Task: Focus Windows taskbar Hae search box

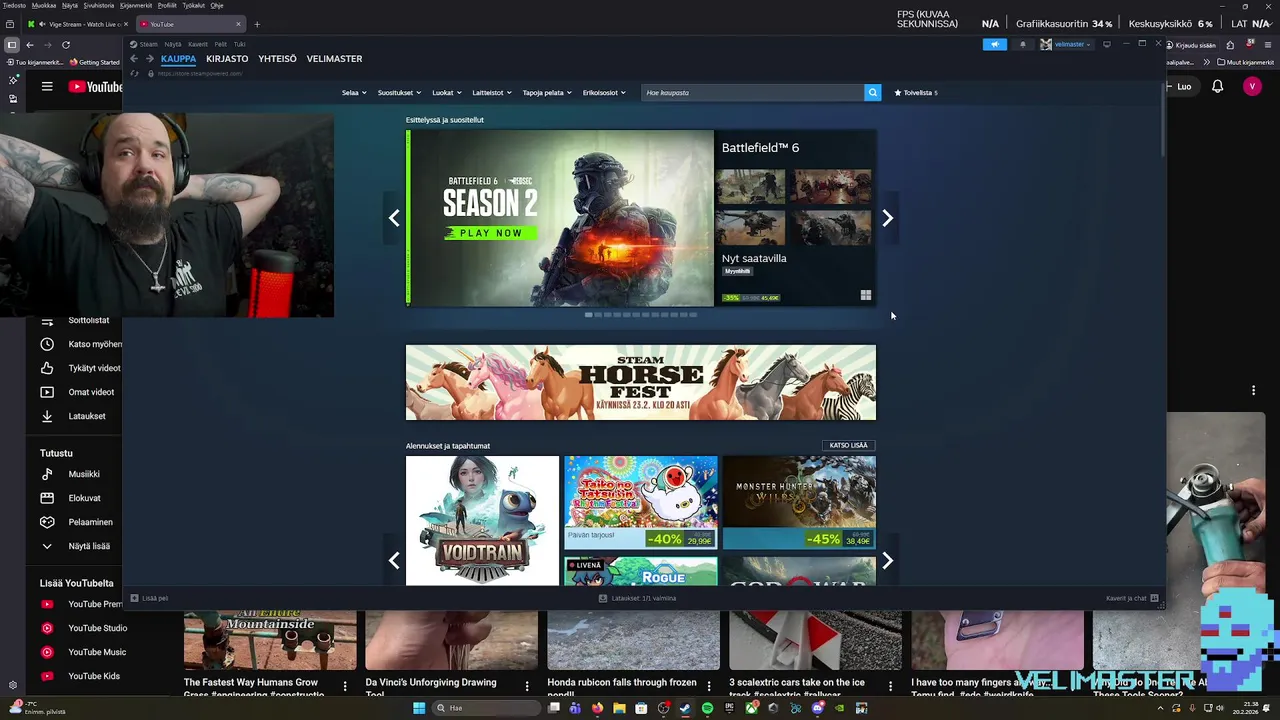Action: pyautogui.click(x=487, y=708)
